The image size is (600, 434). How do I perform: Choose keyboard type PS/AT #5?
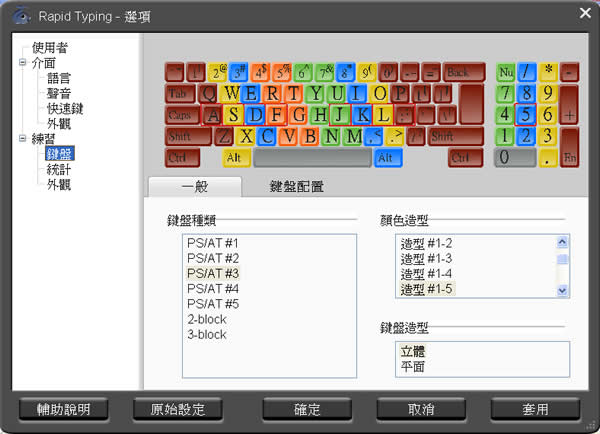[213, 304]
